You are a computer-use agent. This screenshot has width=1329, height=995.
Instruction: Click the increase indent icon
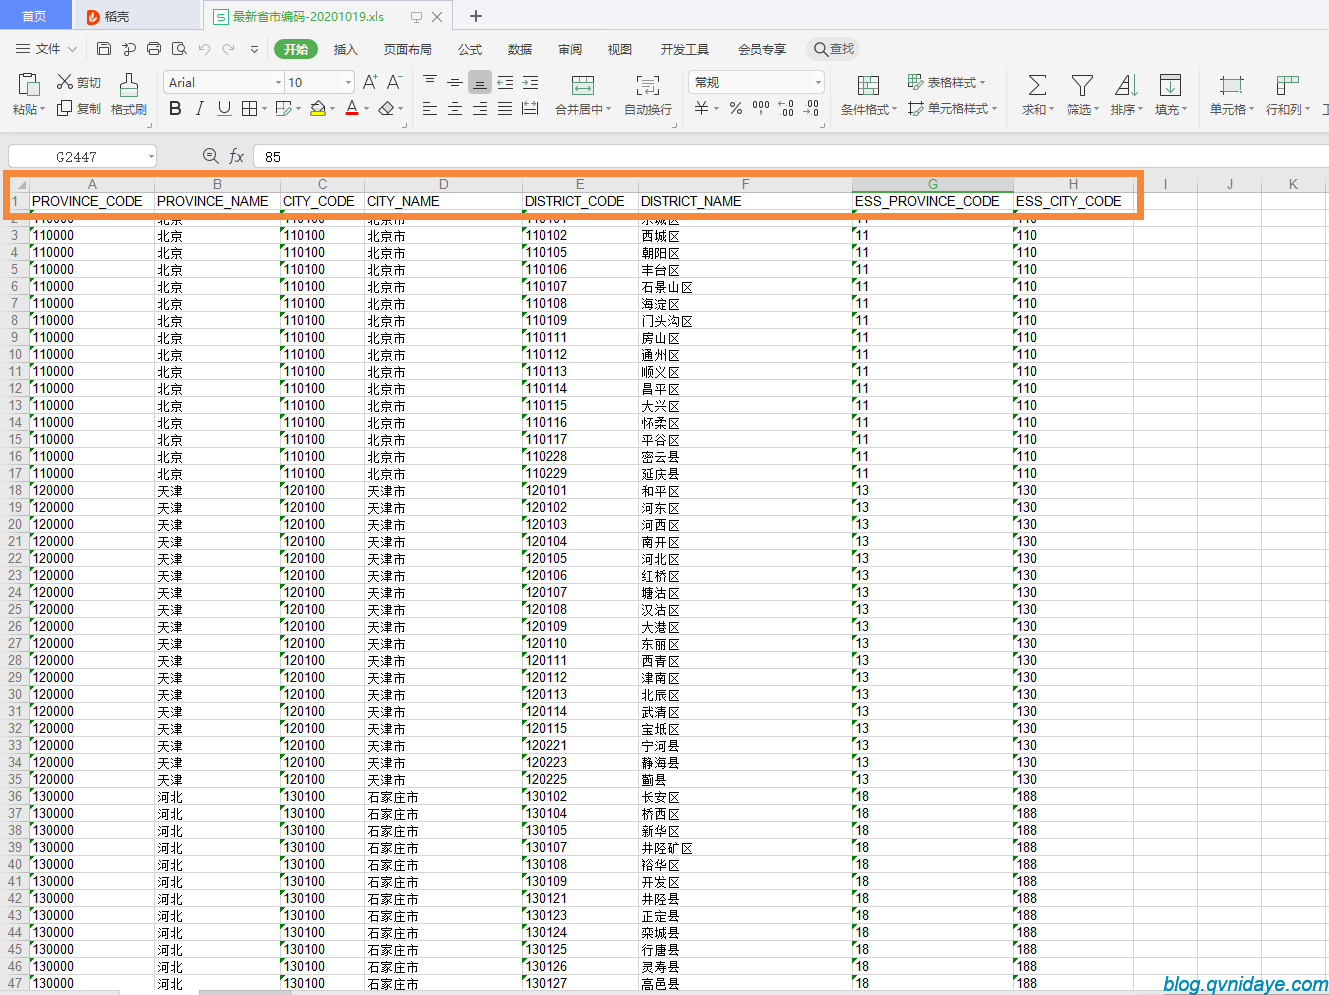pos(530,82)
